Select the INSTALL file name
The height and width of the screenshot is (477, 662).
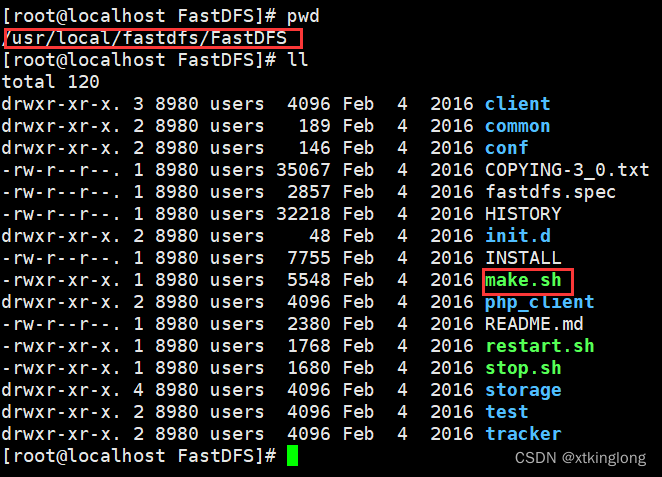tap(523, 257)
